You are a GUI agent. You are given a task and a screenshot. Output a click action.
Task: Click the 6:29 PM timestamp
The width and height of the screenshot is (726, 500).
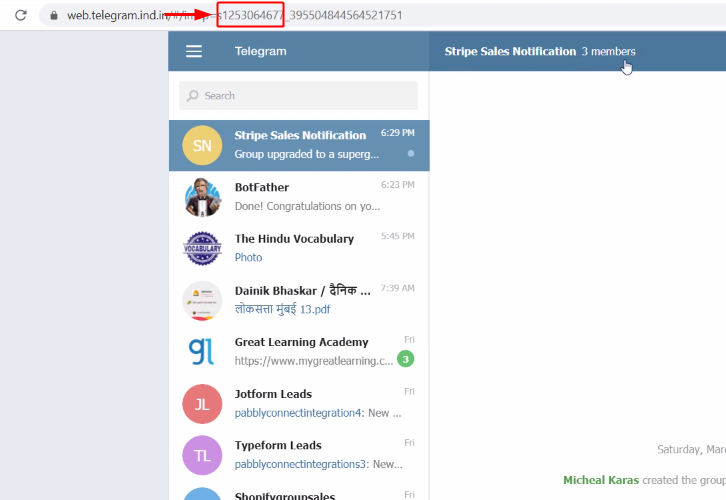point(398,133)
